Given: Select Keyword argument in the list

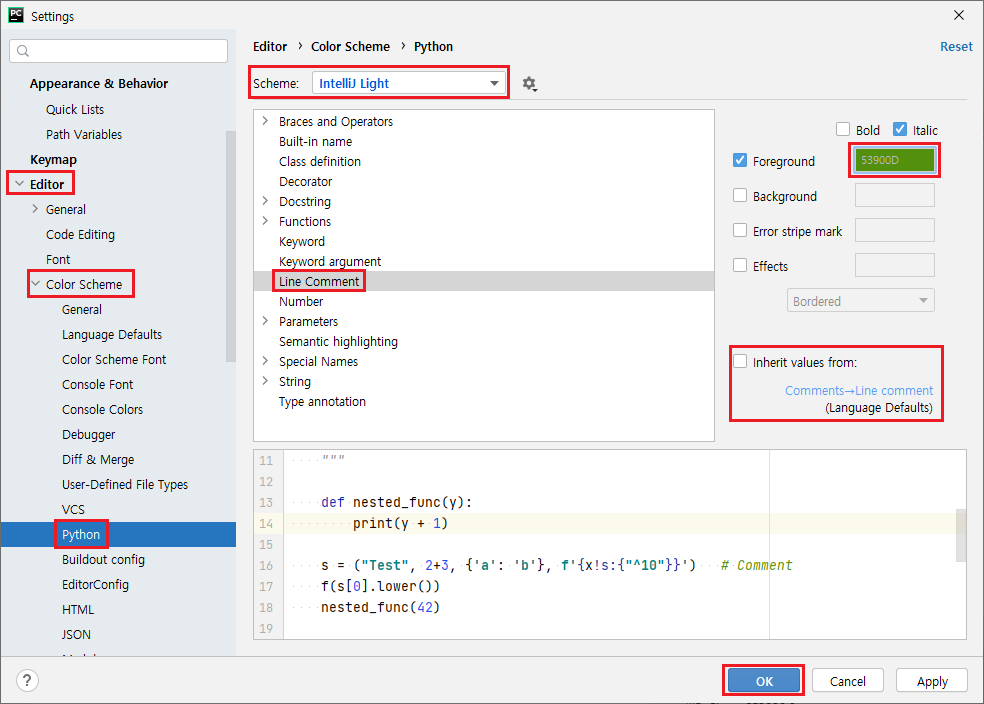Looking at the screenshot, I should pos(330,261).
